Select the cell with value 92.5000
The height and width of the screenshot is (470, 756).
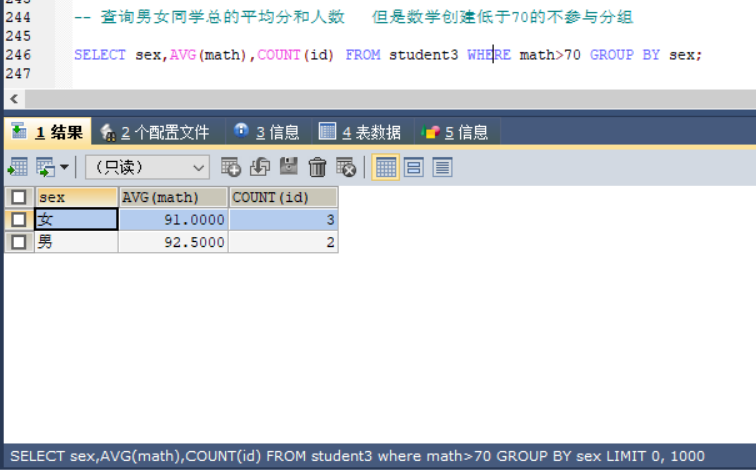(173, 242)
